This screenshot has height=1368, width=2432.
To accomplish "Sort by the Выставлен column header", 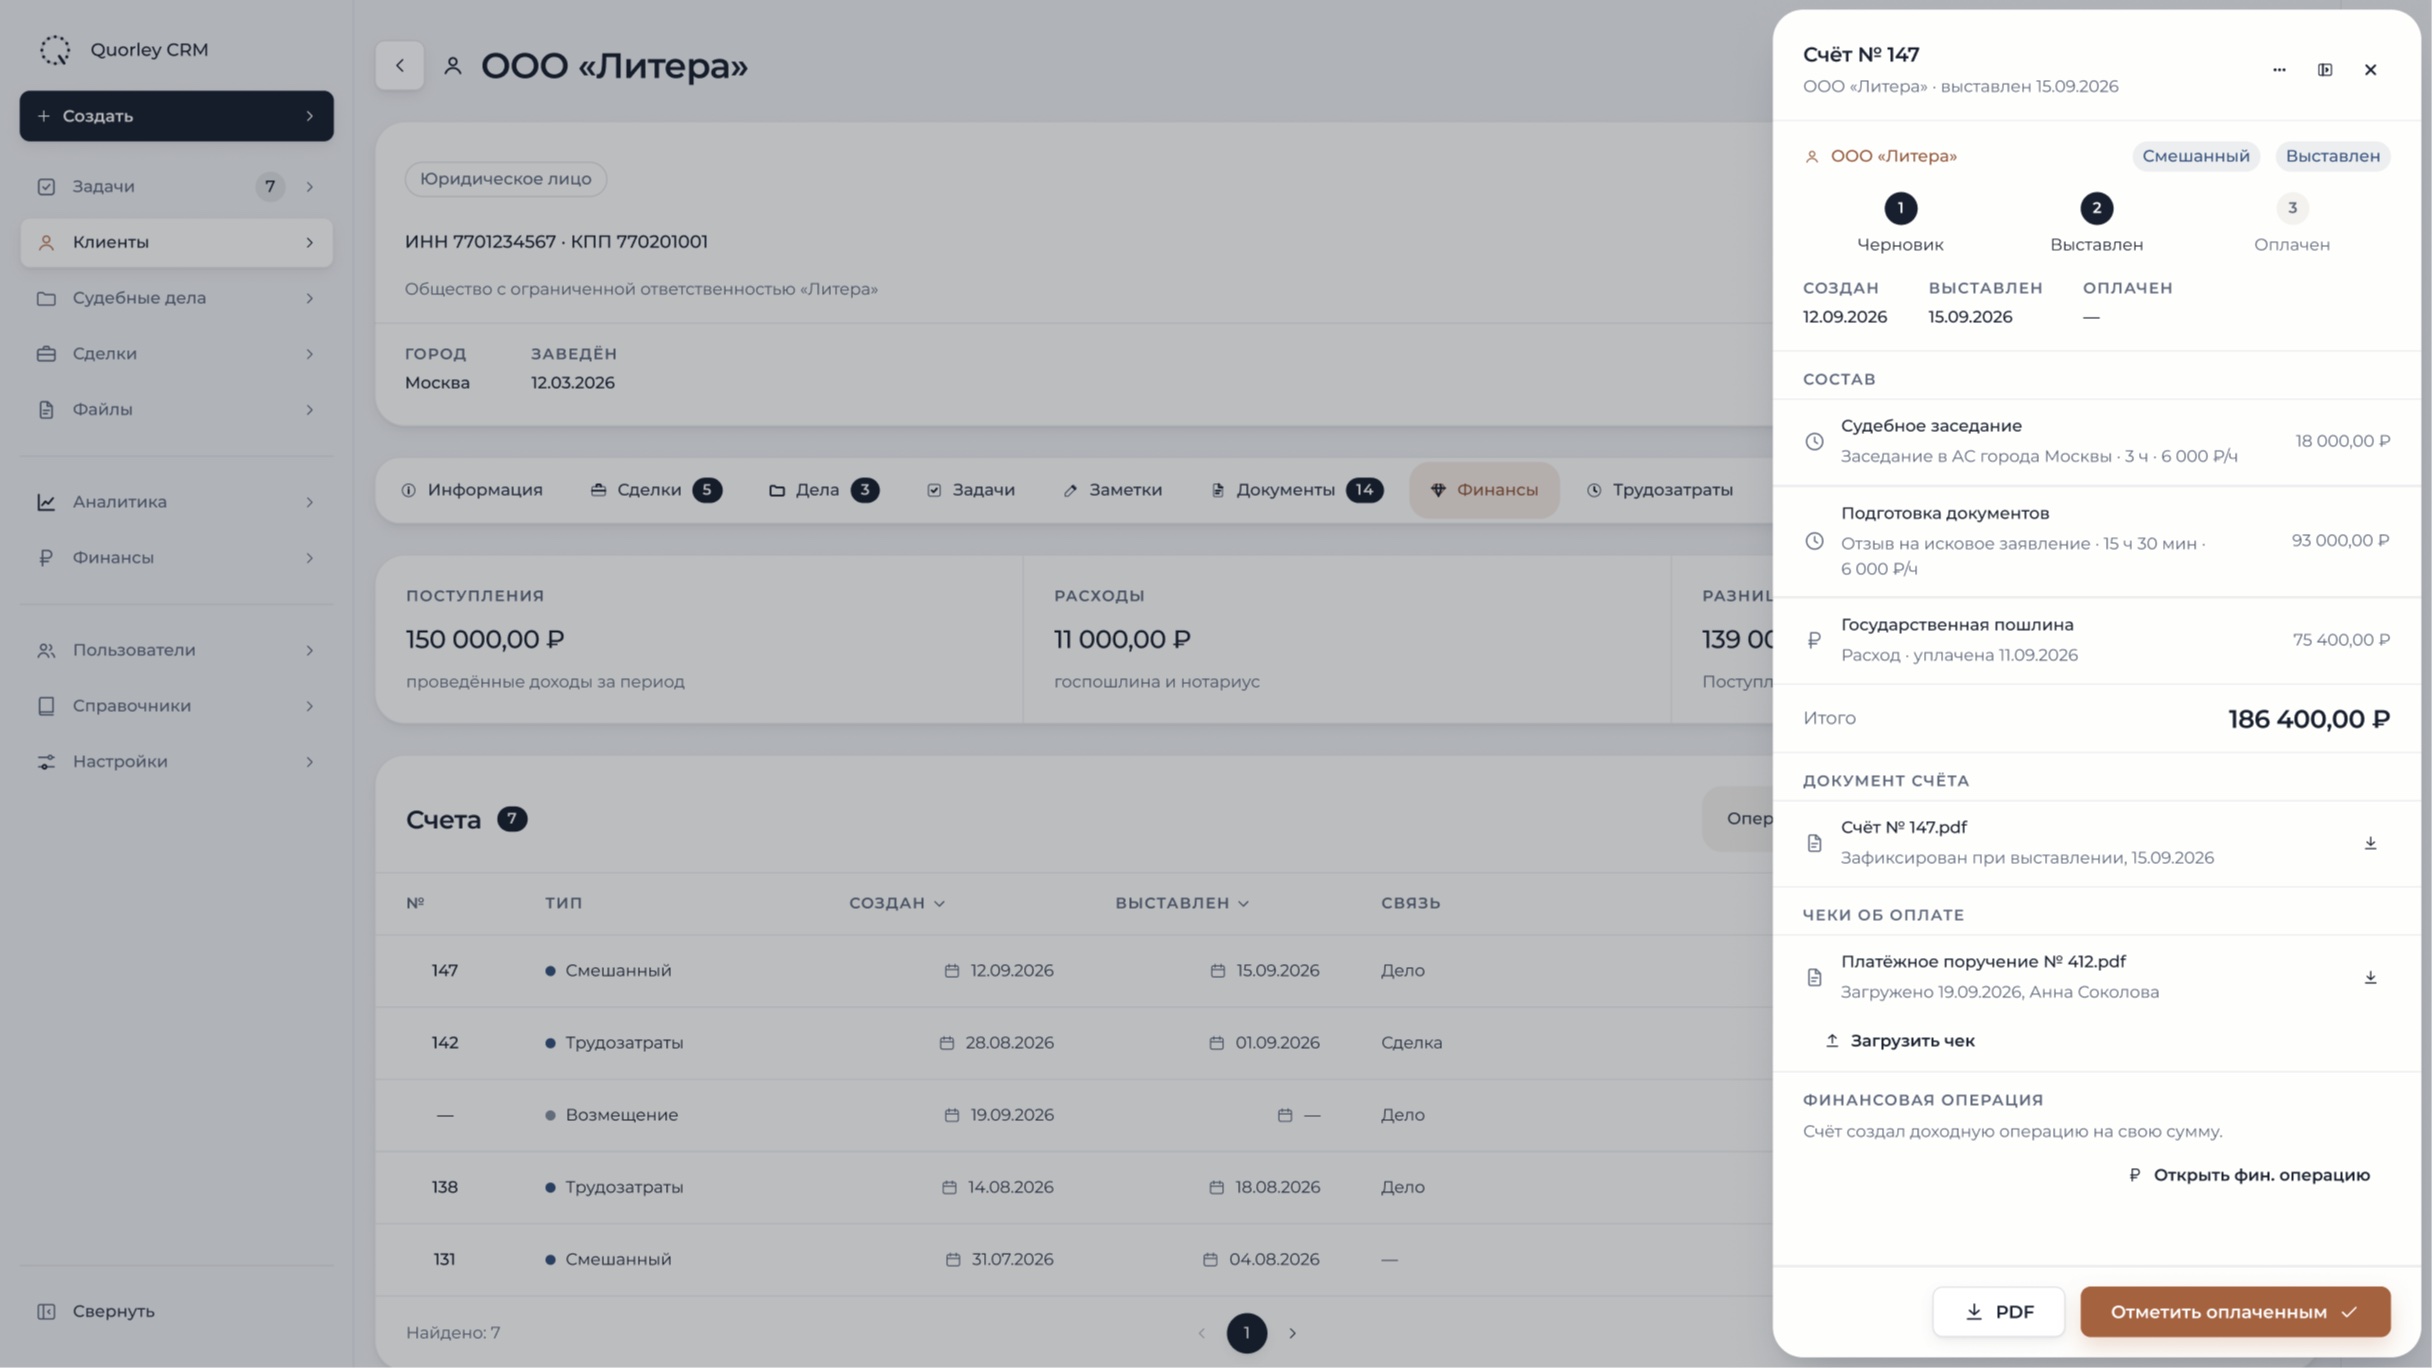I will [x=1183, y=903].
